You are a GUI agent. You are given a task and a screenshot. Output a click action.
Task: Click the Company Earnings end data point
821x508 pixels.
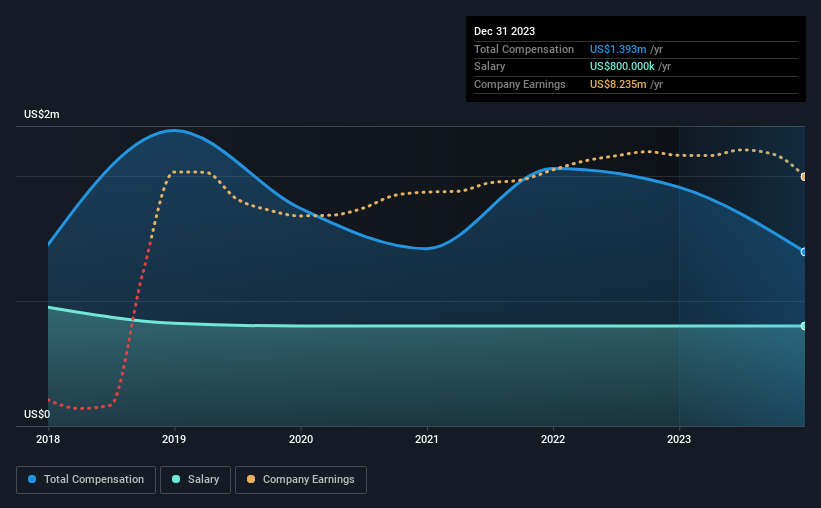pos(804,177)
